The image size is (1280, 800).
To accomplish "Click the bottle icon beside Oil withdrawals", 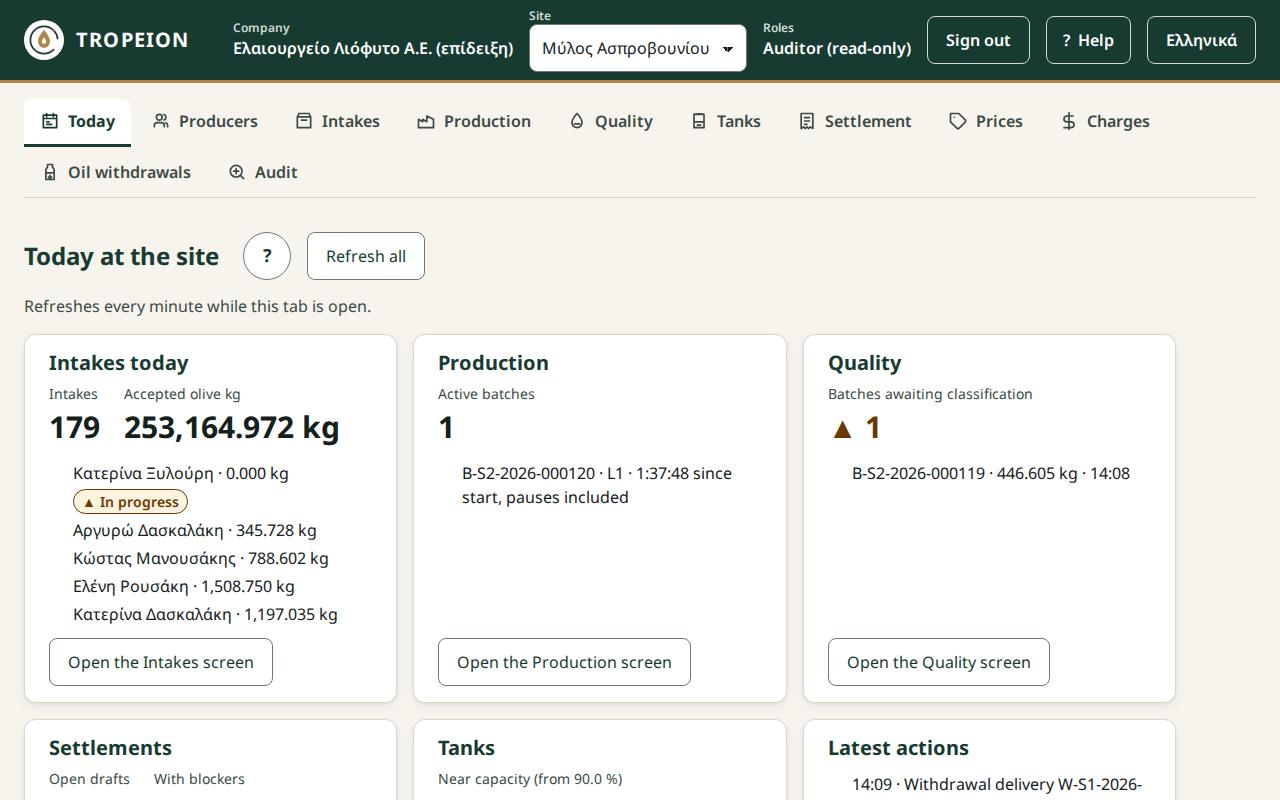I will (50, 172).
